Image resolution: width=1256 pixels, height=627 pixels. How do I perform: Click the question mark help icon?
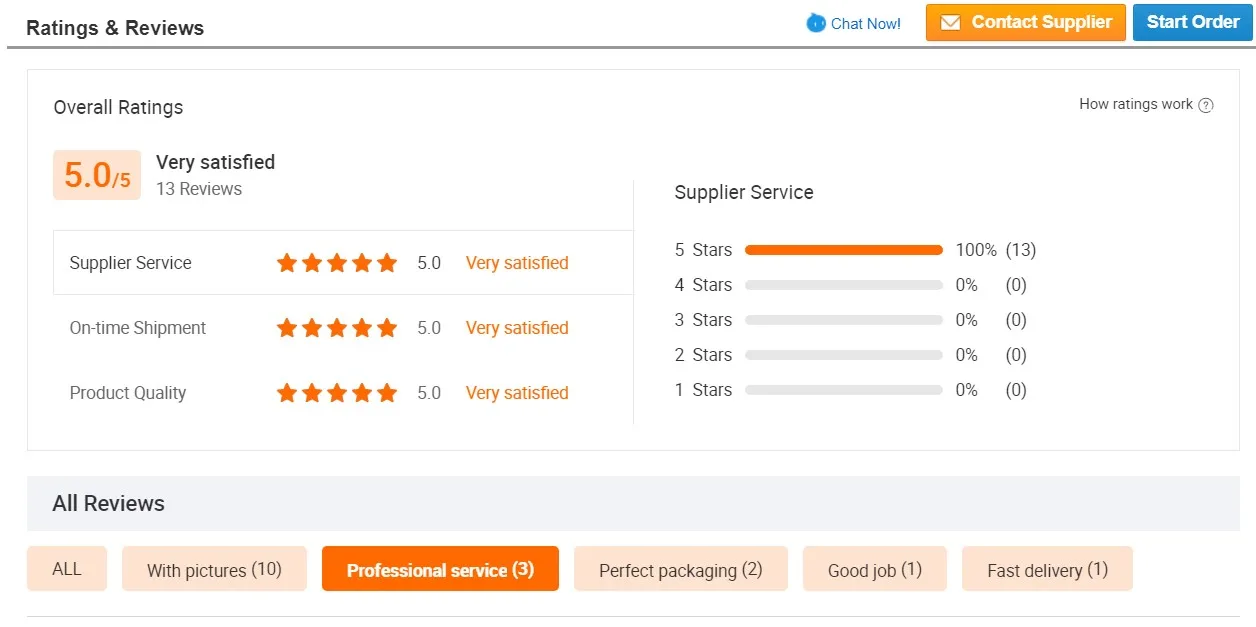(1206, 105)
